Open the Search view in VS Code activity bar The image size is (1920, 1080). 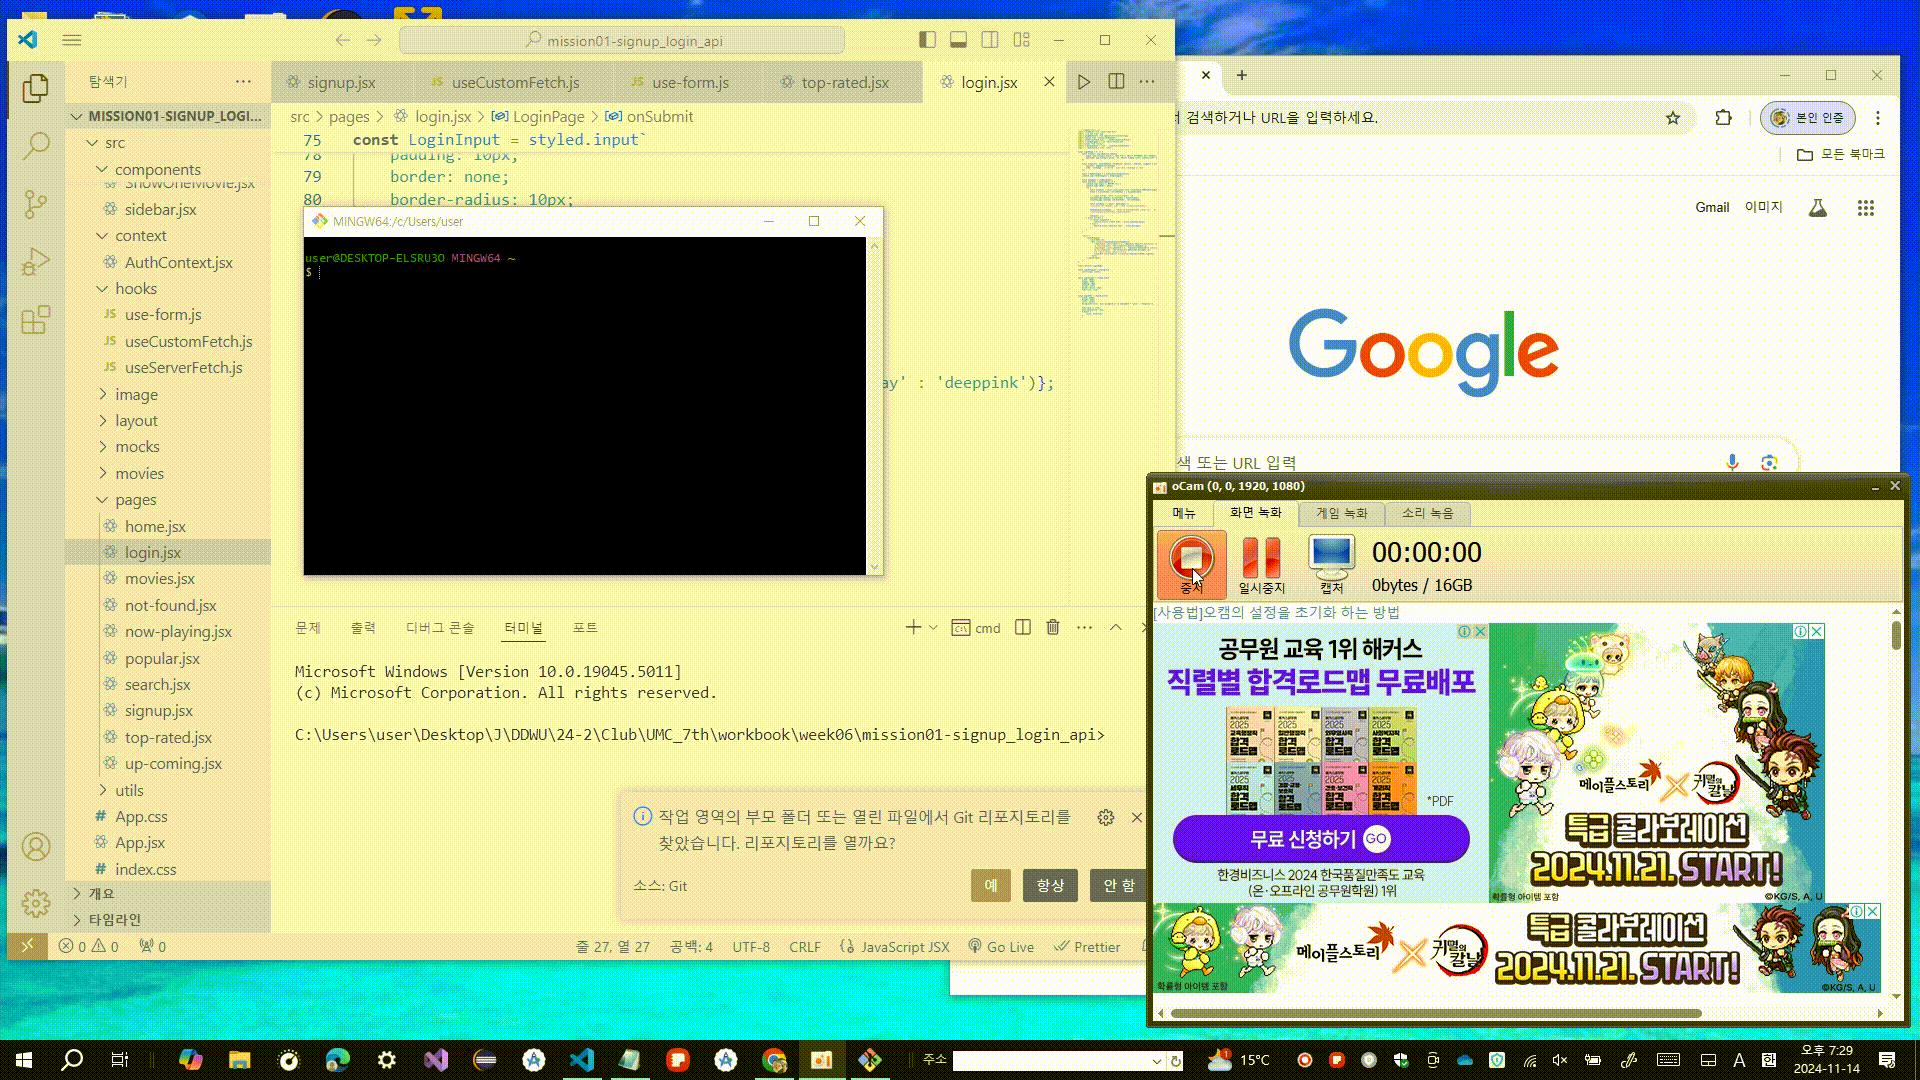(36, 146)
